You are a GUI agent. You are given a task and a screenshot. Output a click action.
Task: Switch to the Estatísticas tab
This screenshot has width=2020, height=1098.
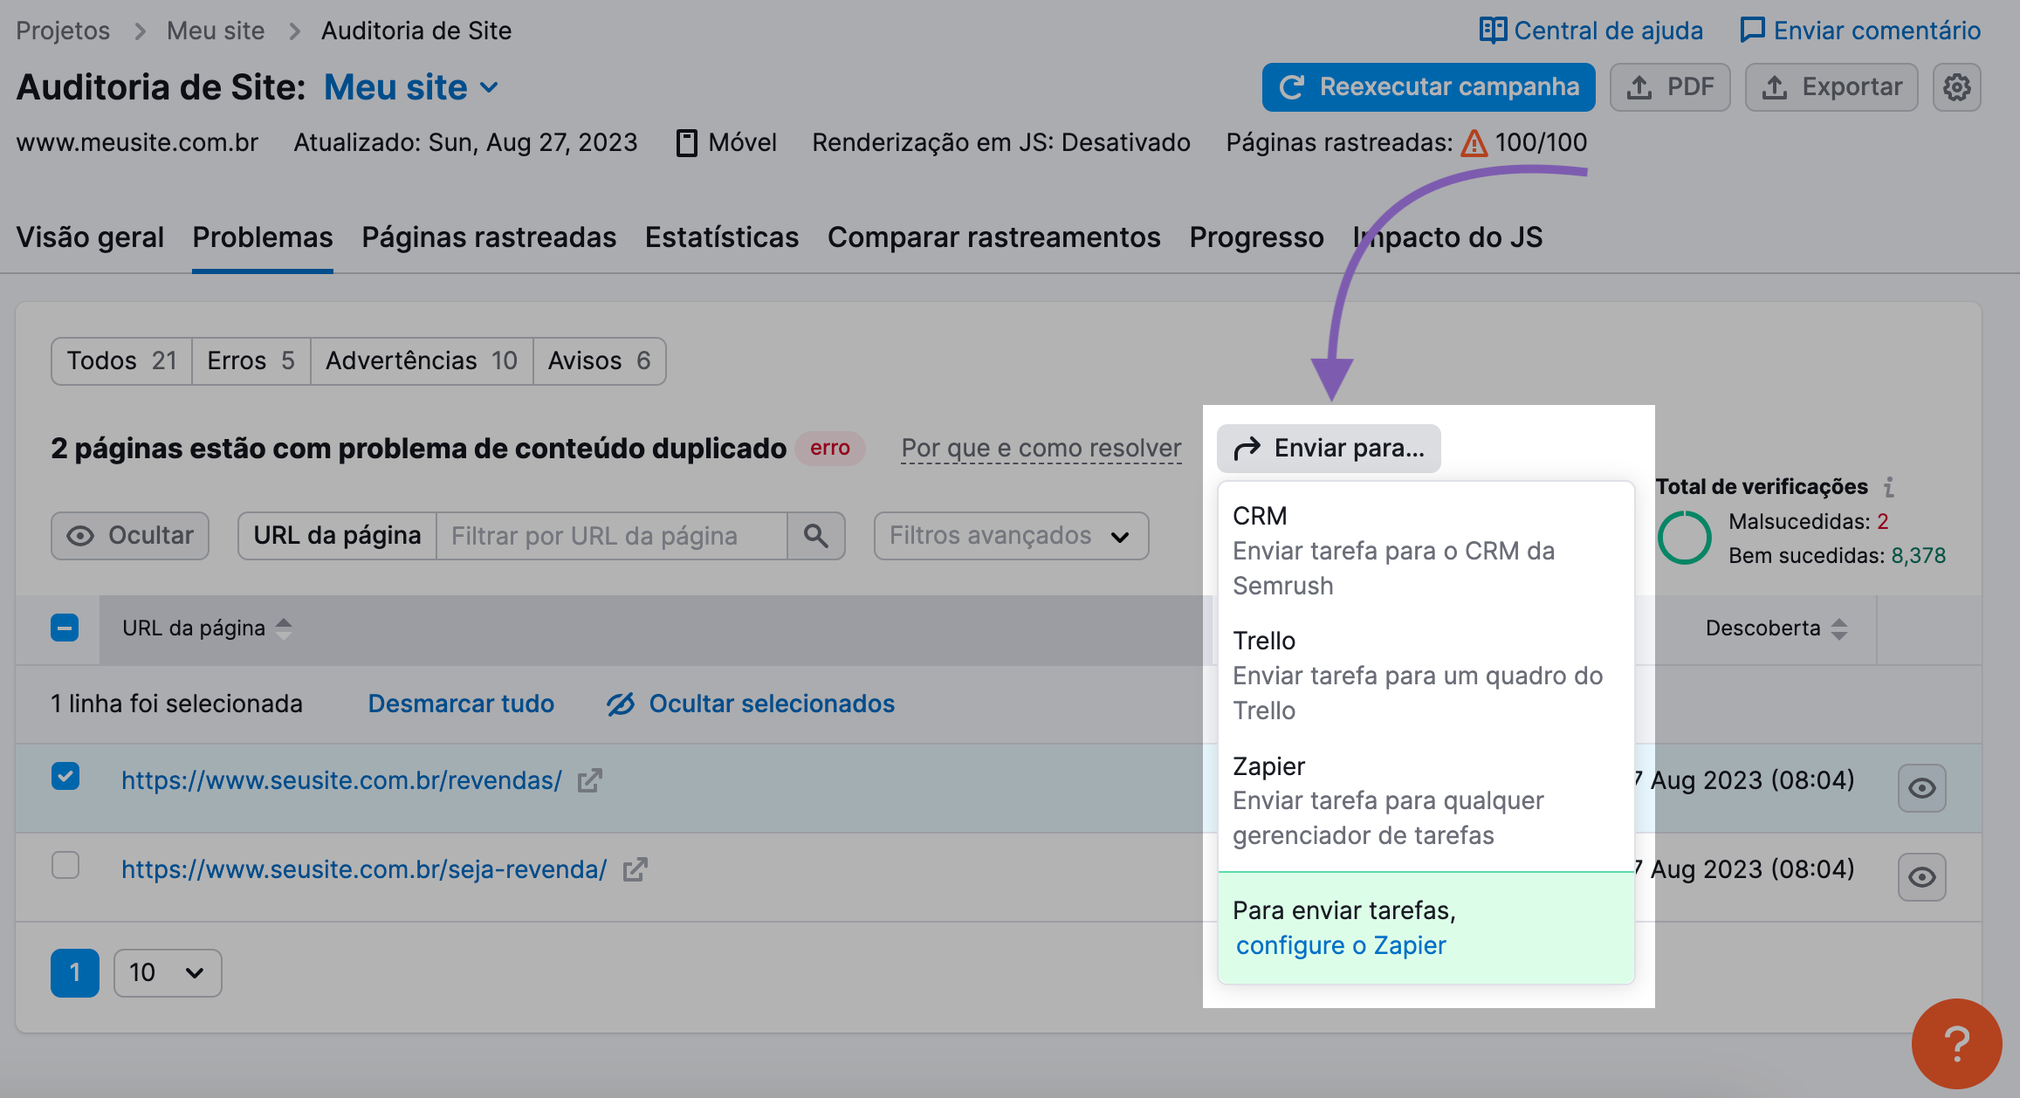click(x=721, y=237)
